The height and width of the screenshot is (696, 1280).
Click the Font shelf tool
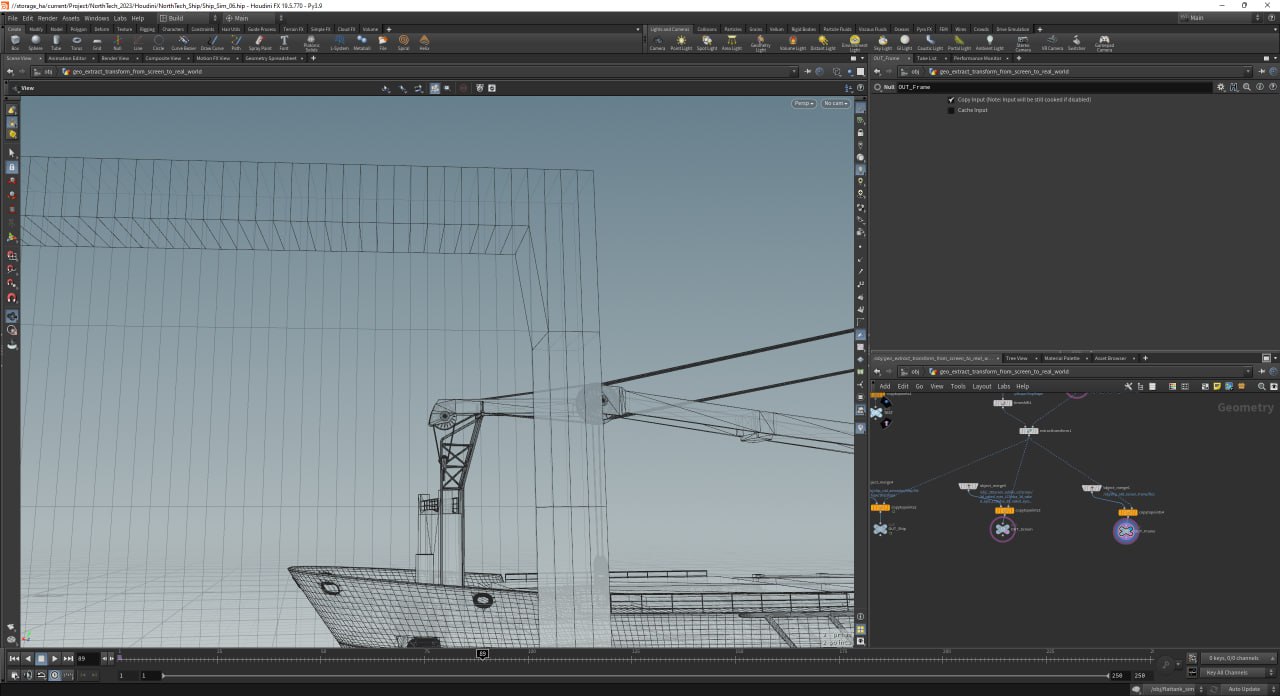(284, 42)
